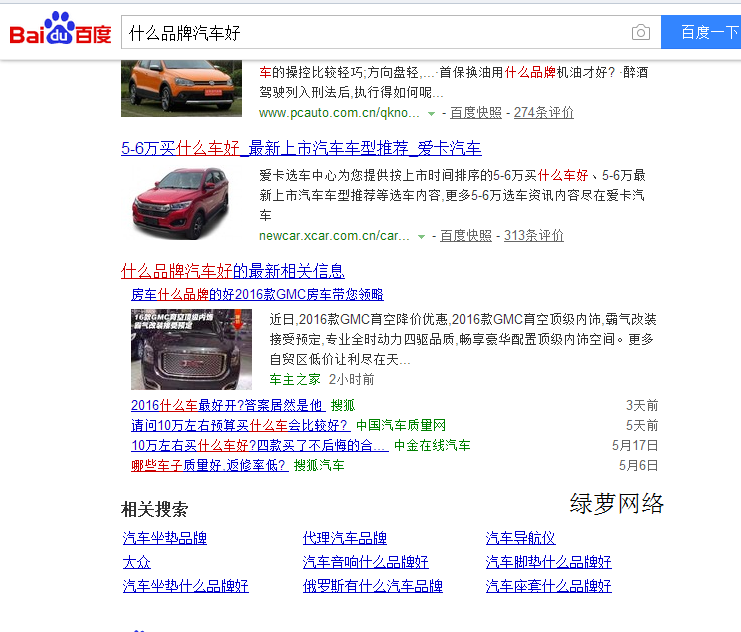Click the 相关搜索 section heading
The image size is (741, 632).
(x=155, y=509)
